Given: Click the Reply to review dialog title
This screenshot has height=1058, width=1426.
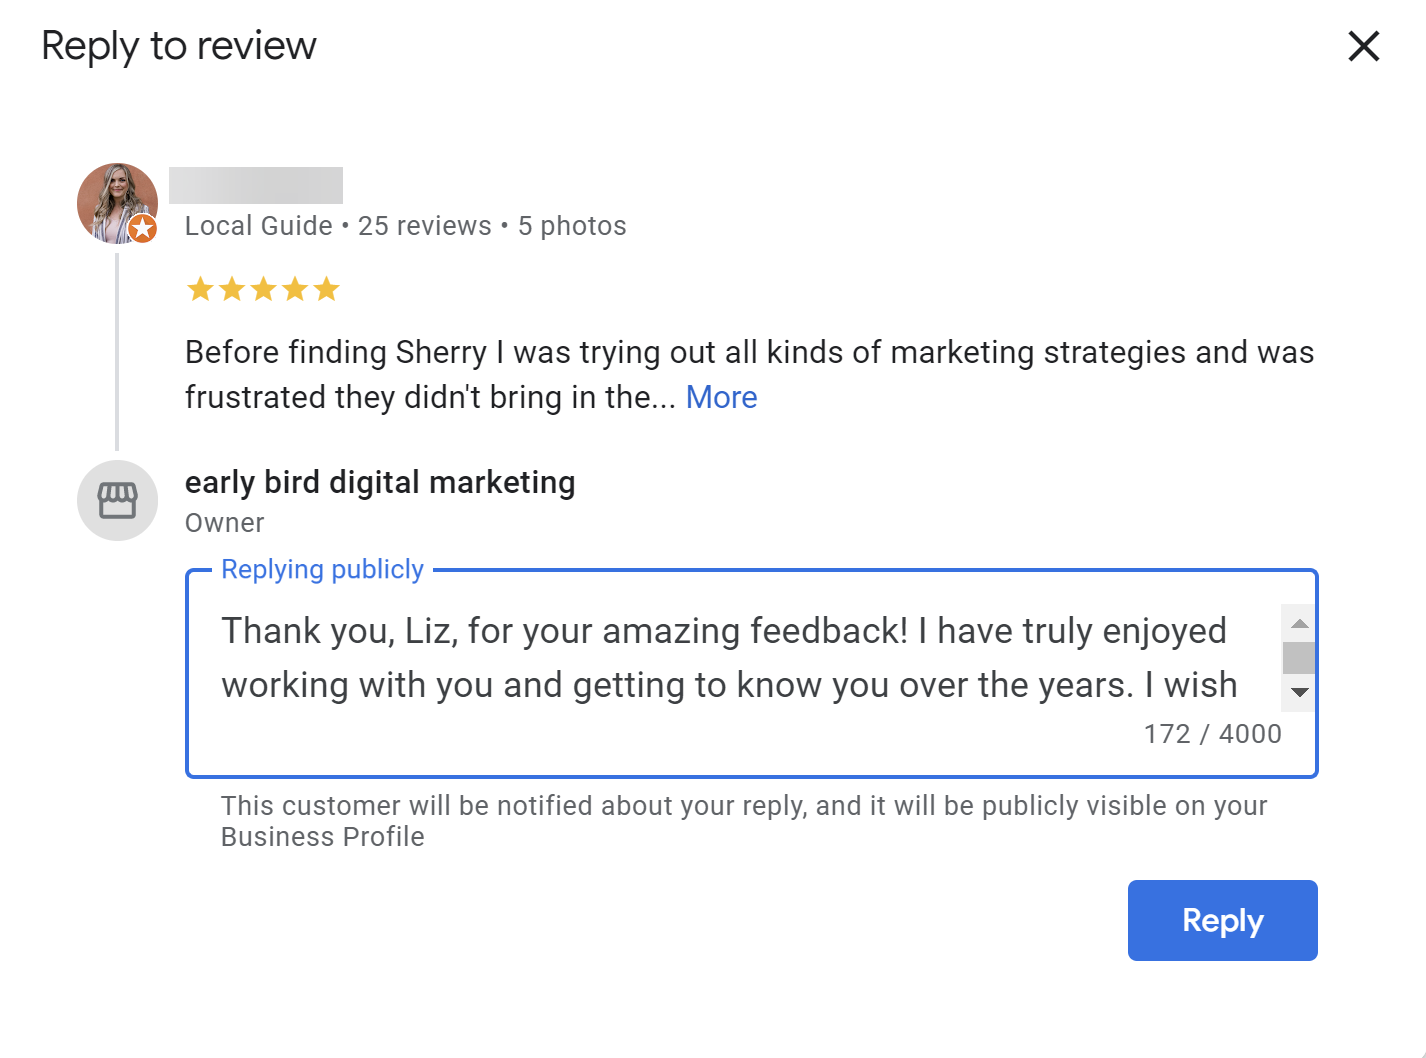Looking at the screenshot, I should click(178, 45).
